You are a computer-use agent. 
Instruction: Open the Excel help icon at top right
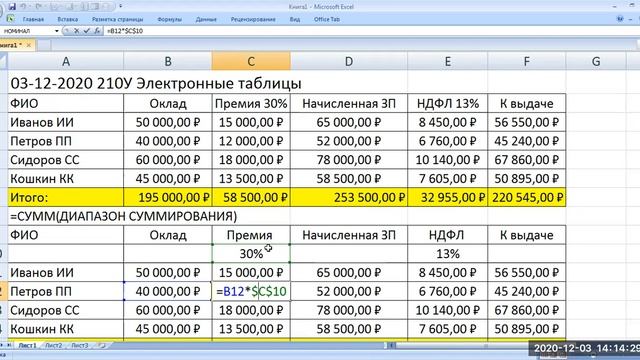click(620, 19)
